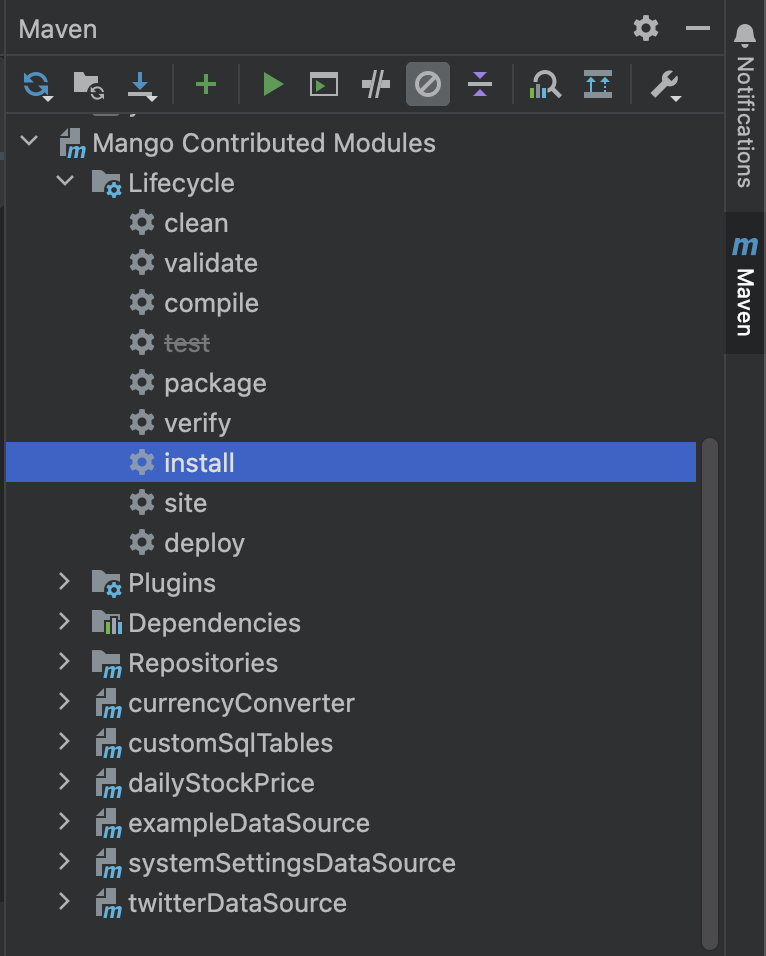Toggle Offline Mode in Maven toolbar
Viewport: 766px width, 956px height.
(x=376, y=84)
